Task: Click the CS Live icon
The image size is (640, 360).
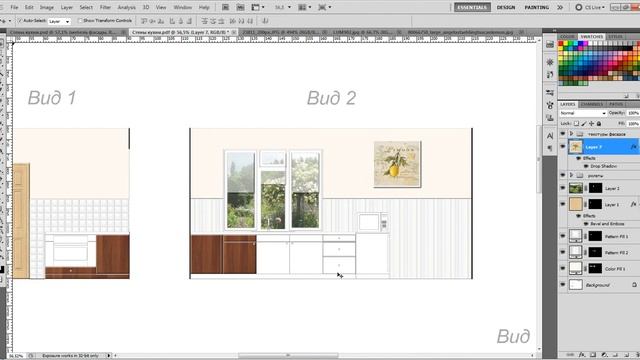Action: [578, 7]
